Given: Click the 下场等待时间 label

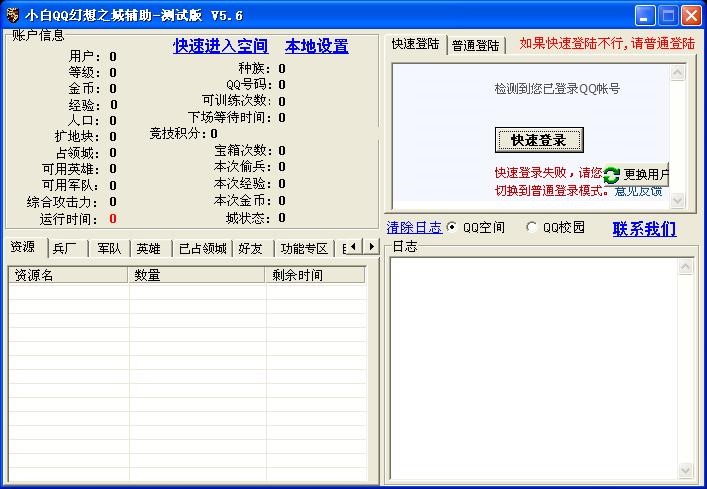Looking at the screenshot, I should 230,118.
